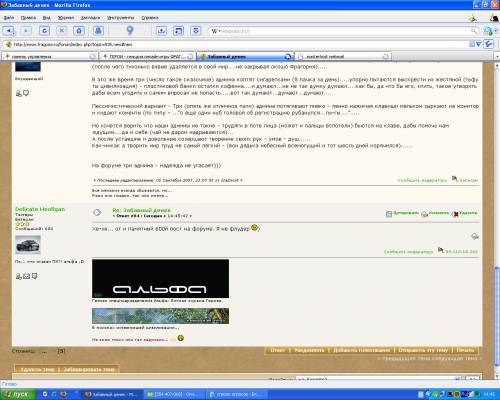Click the Print toolbar icon
Screen dimensions: 500x400
tap(98, 31)
